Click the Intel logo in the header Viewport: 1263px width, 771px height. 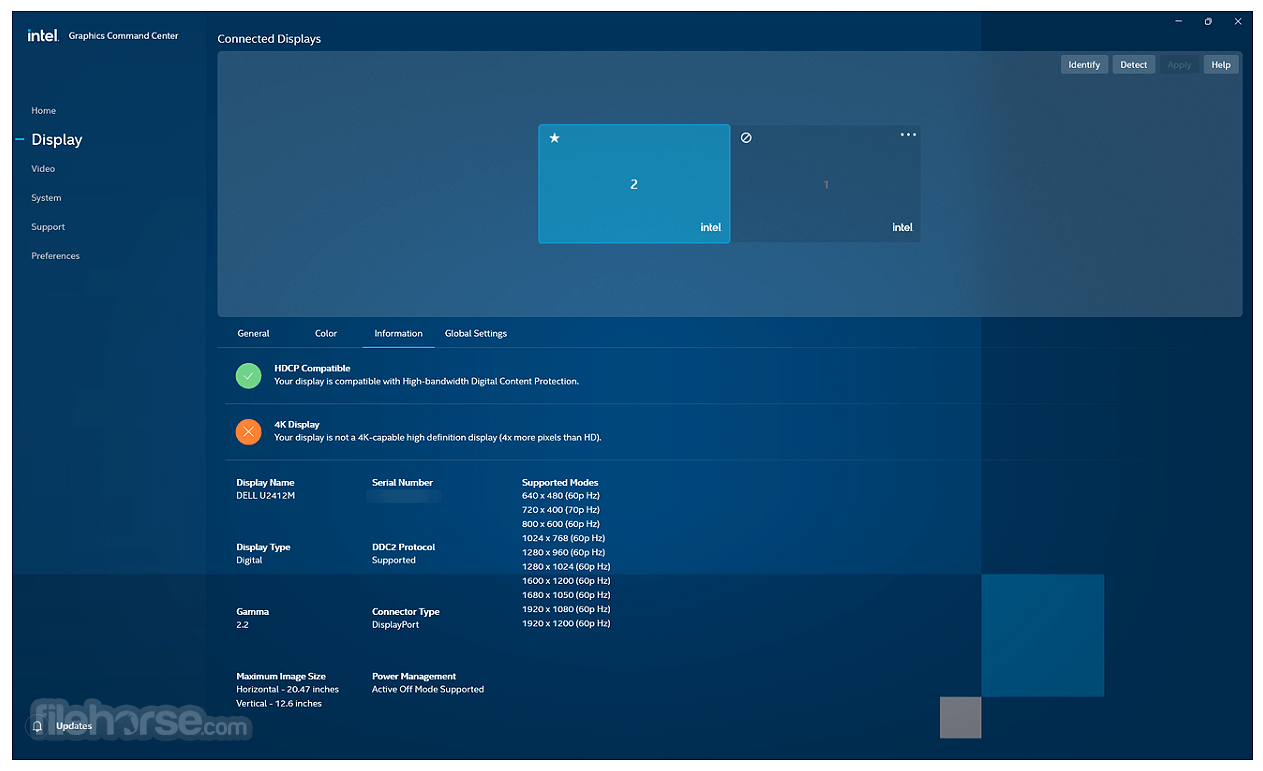[43, 35]
